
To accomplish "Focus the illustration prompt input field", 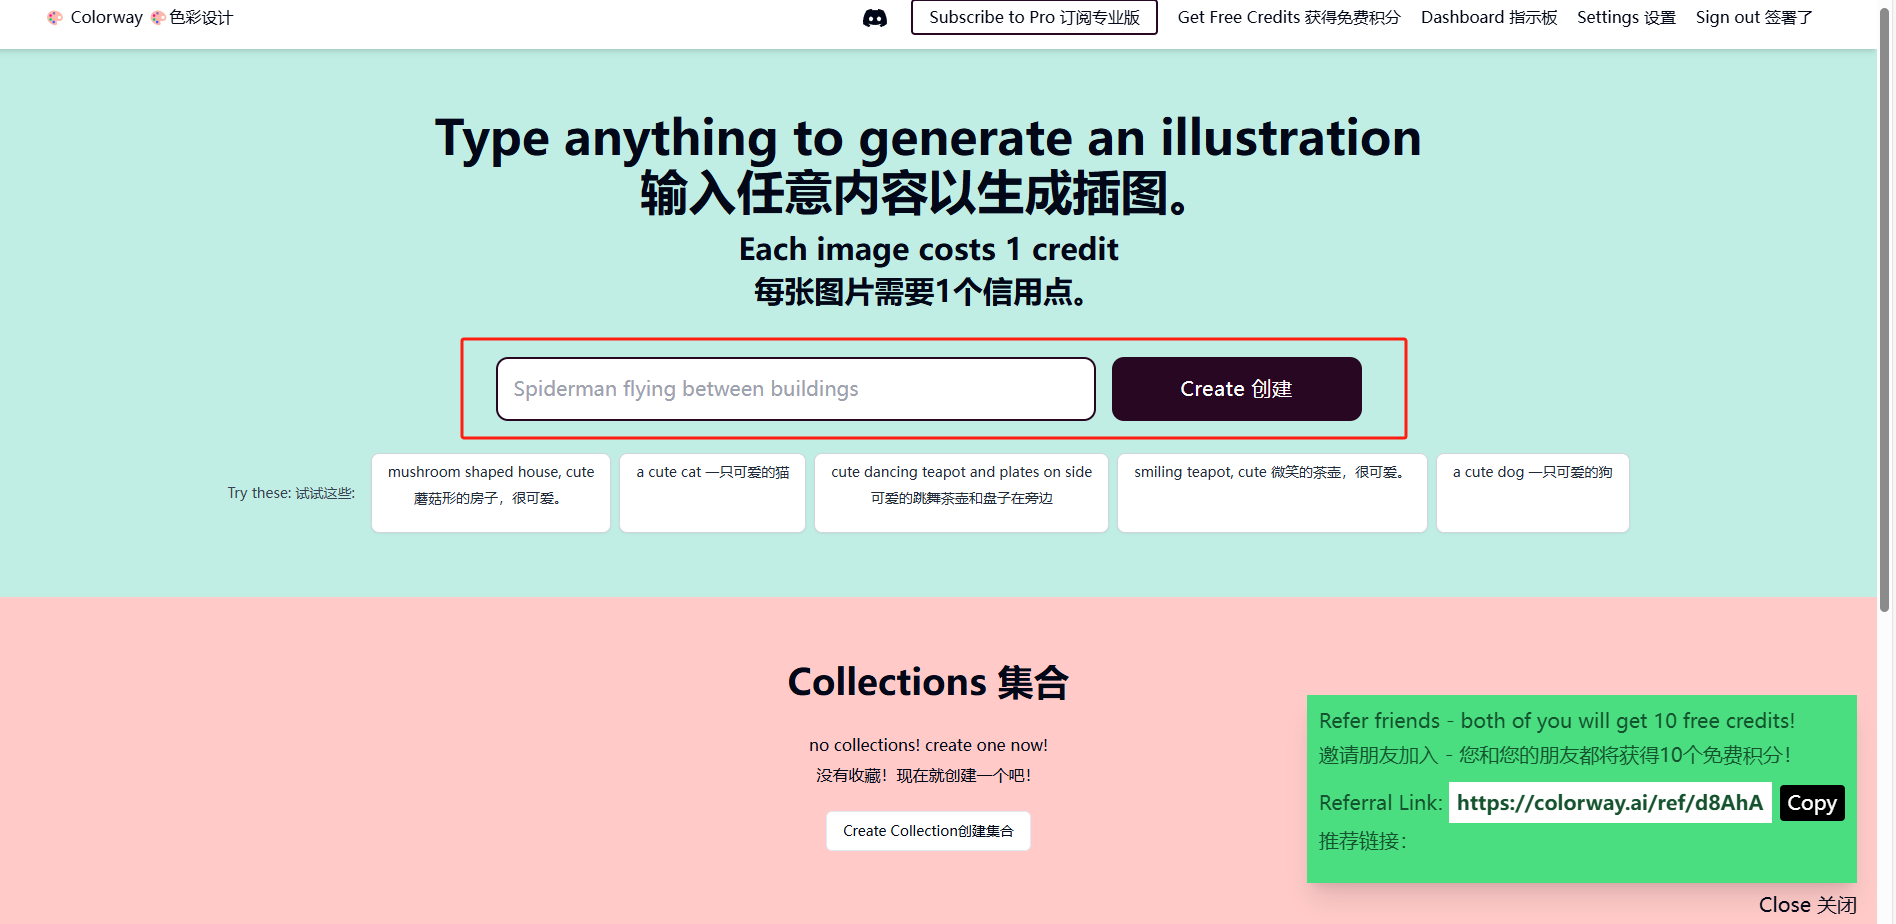I will tap(796, 389).
